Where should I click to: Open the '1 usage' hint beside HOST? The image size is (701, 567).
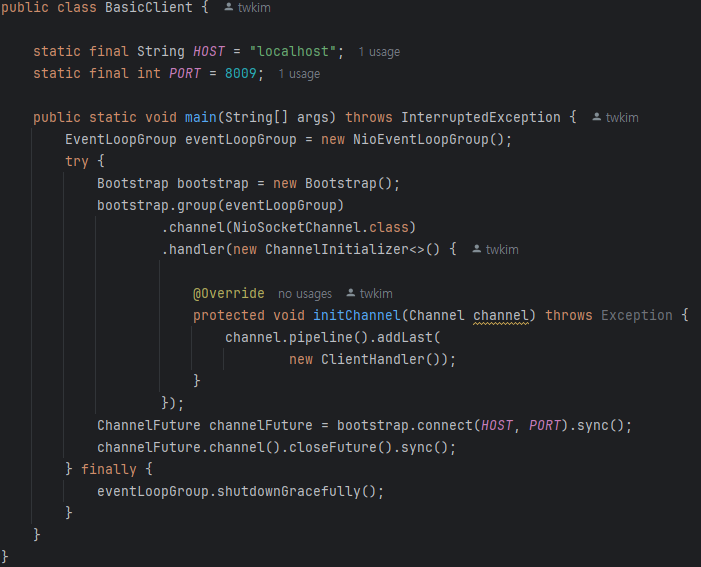click(379, 52)
